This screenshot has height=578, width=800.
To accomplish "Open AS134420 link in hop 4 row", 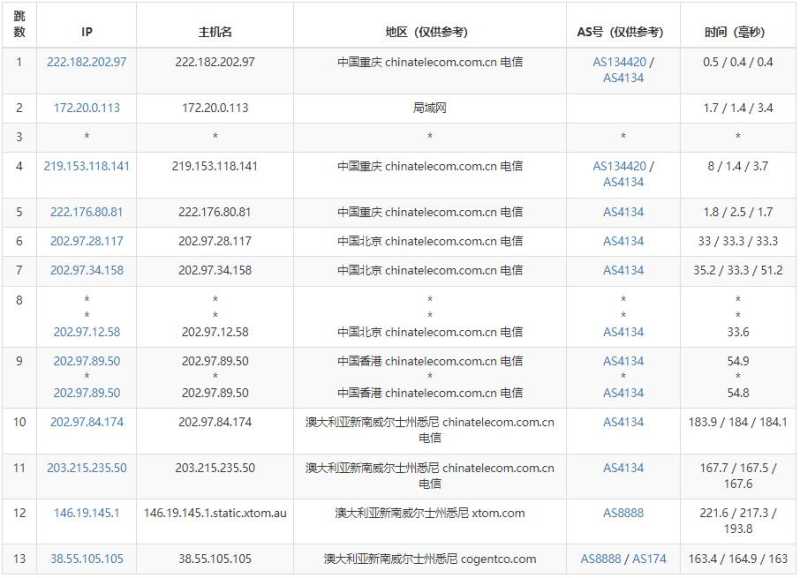I will (x=619, y=166).
